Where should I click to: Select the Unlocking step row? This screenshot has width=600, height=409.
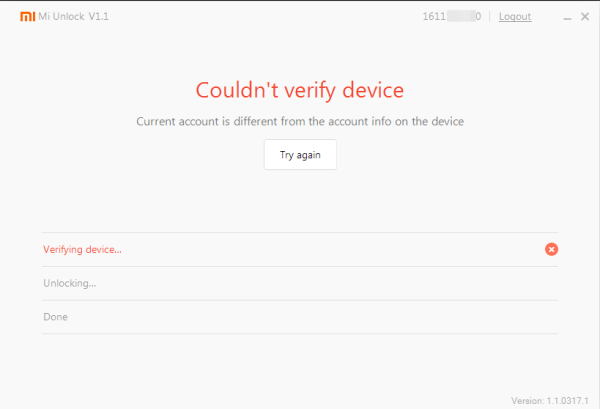pyautogui.click(x=300, y=284)
